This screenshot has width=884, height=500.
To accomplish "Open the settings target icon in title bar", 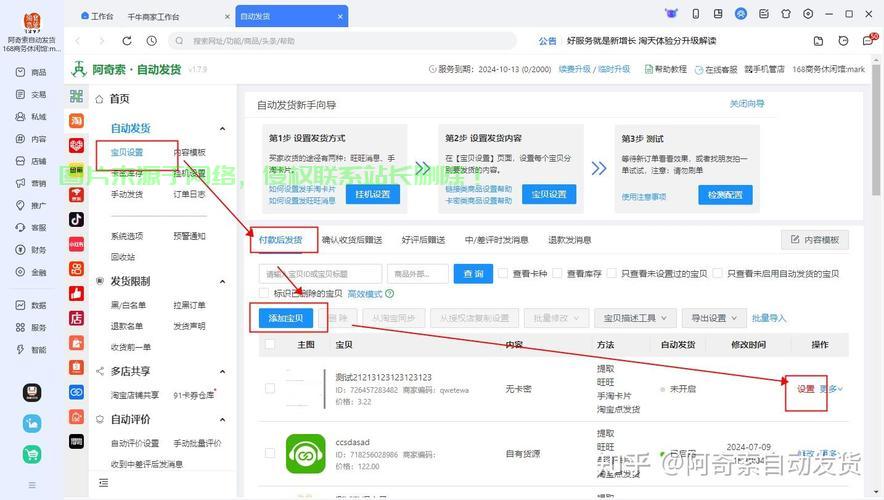I will (x=808, y=14).
